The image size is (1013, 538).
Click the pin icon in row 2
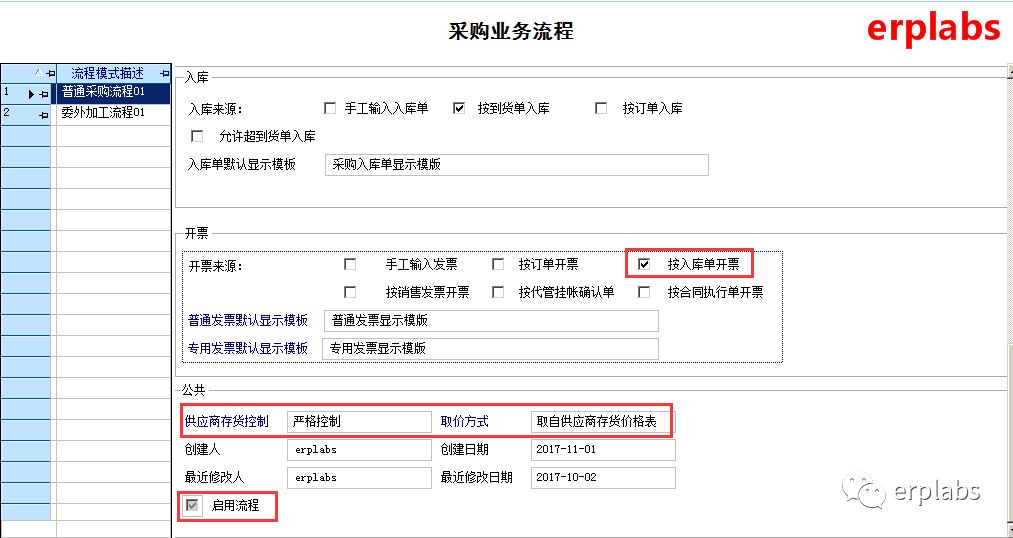coord(43,116)
